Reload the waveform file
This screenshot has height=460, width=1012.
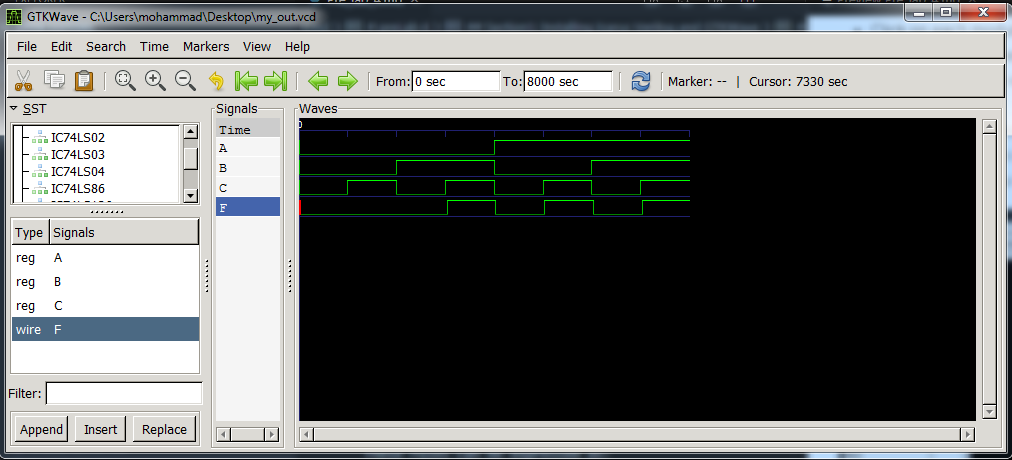pos(641,81)
